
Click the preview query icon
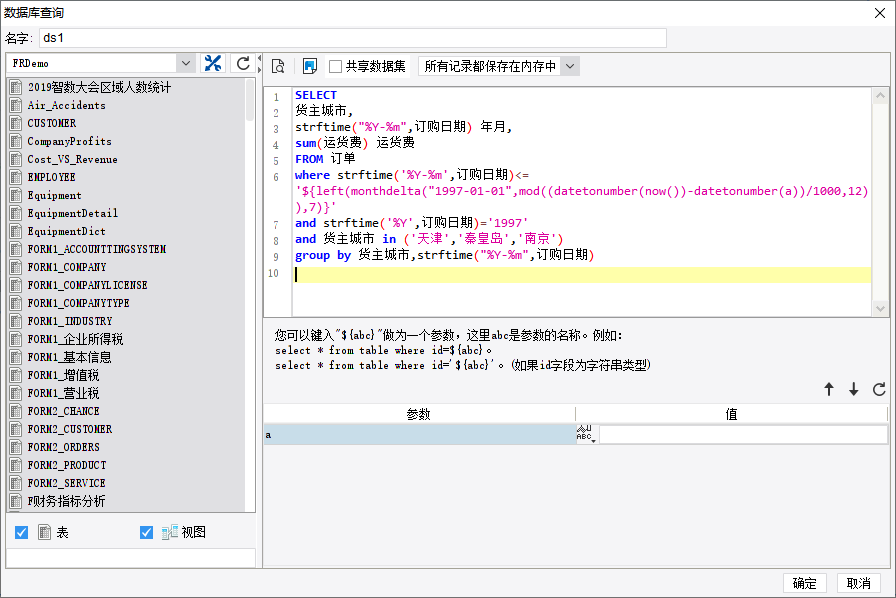(x=278, y=66)
